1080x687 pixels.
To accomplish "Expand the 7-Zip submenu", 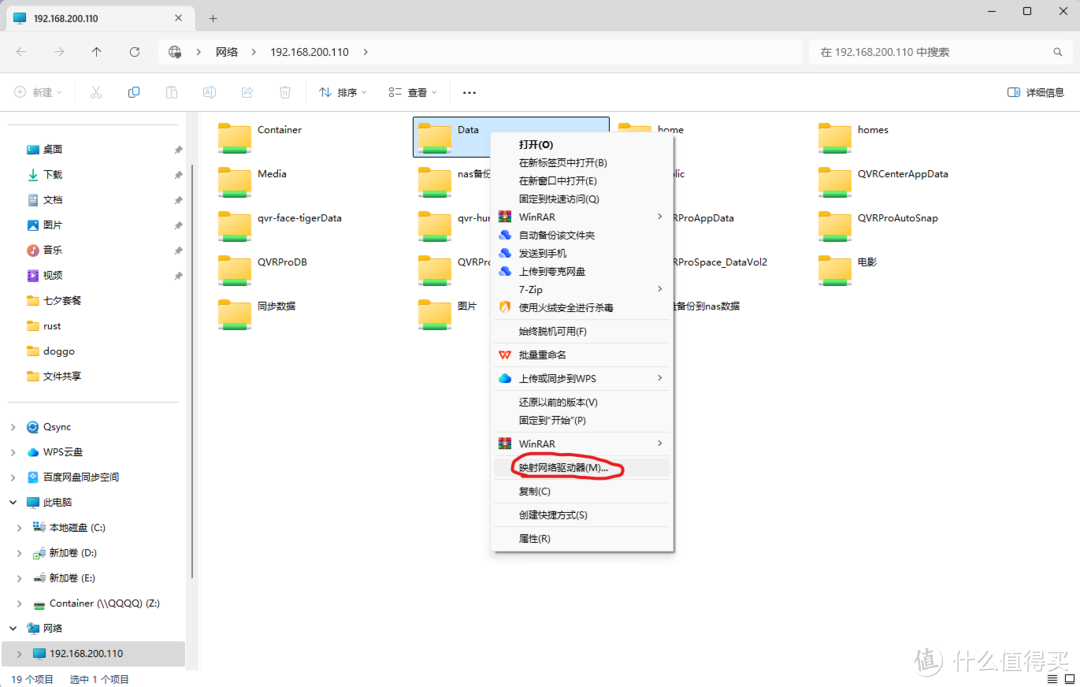I will coord(582,289).
